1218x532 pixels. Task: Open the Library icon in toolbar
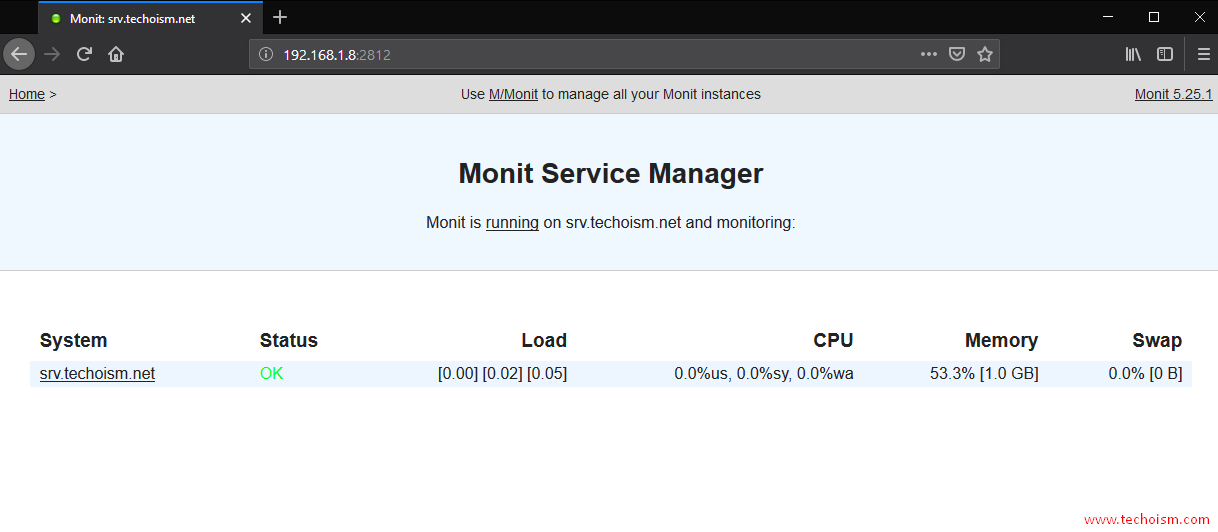[x=1133, y=54]
